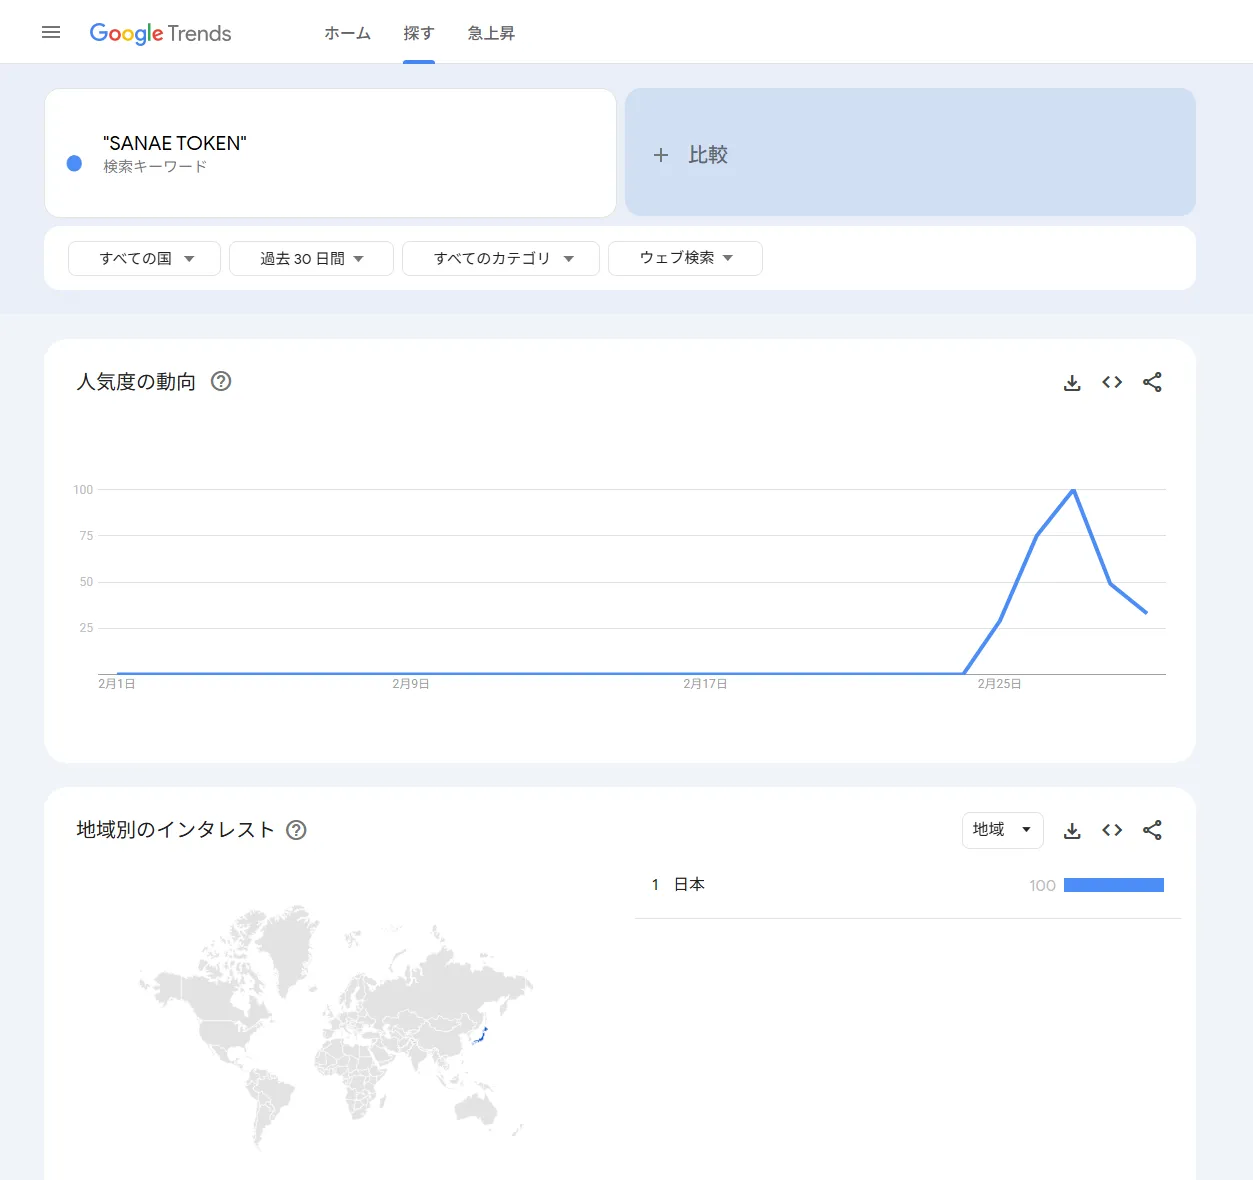
Task: Change the time range 過去30日間
Action: click(311, 258)
